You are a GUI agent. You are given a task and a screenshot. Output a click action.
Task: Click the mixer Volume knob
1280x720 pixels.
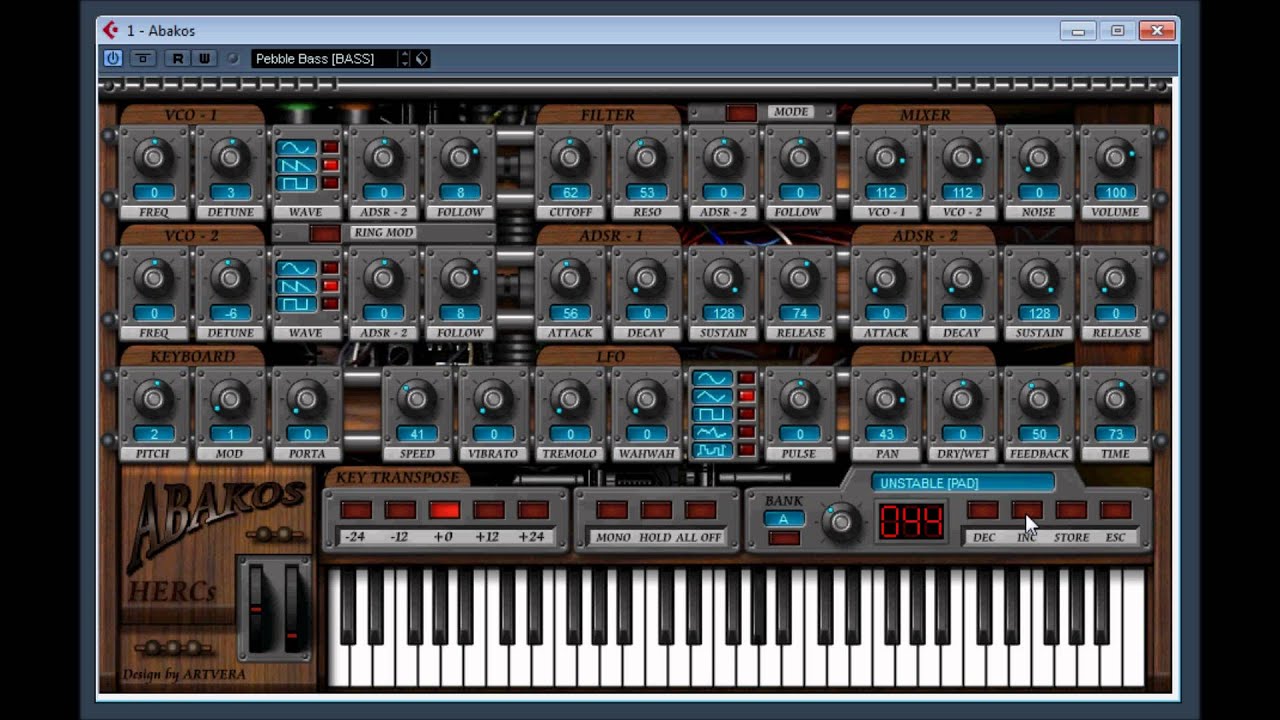click(x=1116, y=157)
